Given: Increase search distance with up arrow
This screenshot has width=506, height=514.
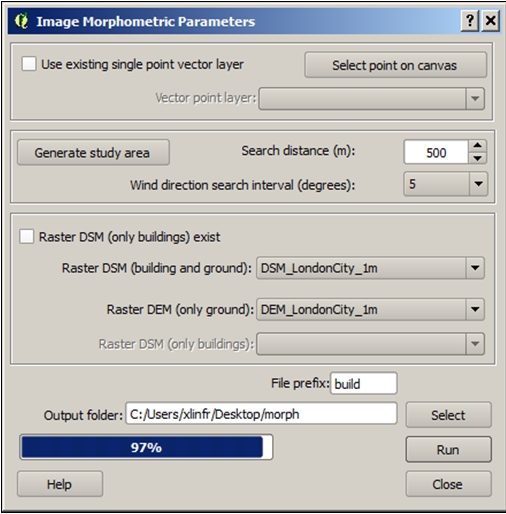Looking at the screenshot, I should point(478,146).
